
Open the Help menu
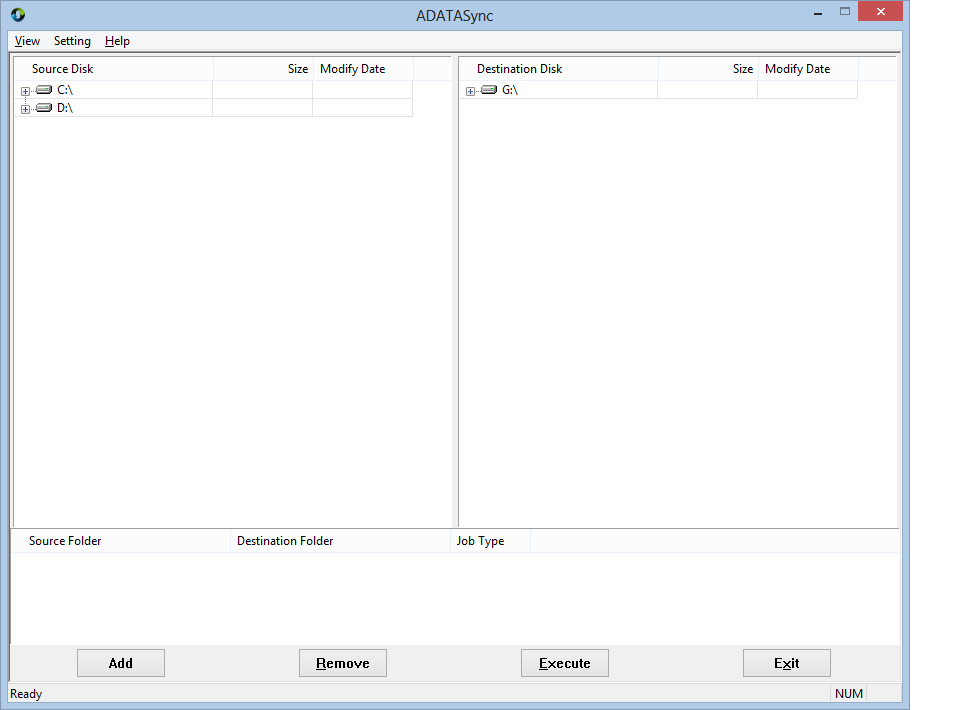[x=117, y=41]
